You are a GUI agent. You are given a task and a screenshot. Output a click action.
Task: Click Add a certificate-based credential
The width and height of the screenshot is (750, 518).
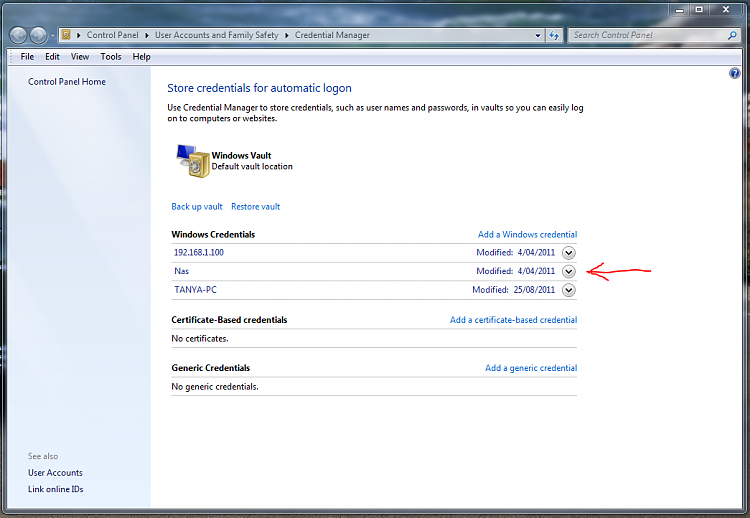click(513, 320)
